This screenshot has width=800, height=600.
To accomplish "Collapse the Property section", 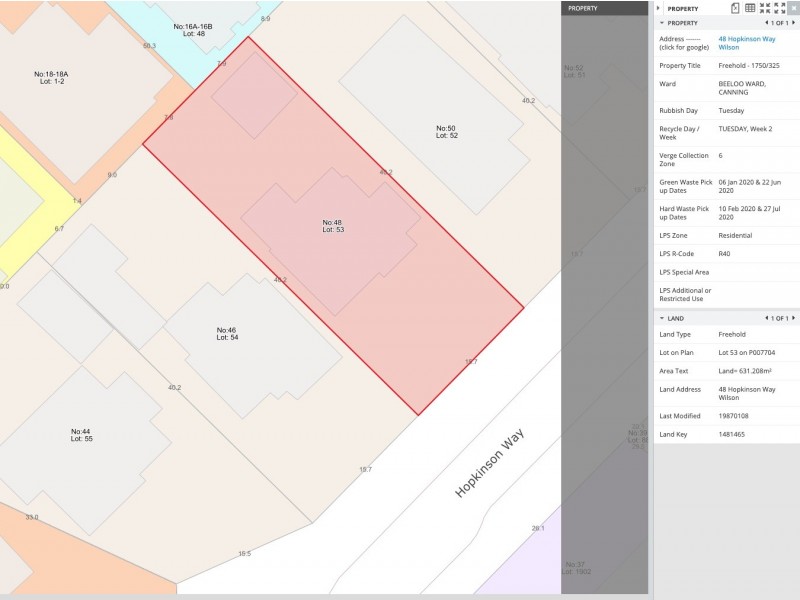I will [662, 23].
